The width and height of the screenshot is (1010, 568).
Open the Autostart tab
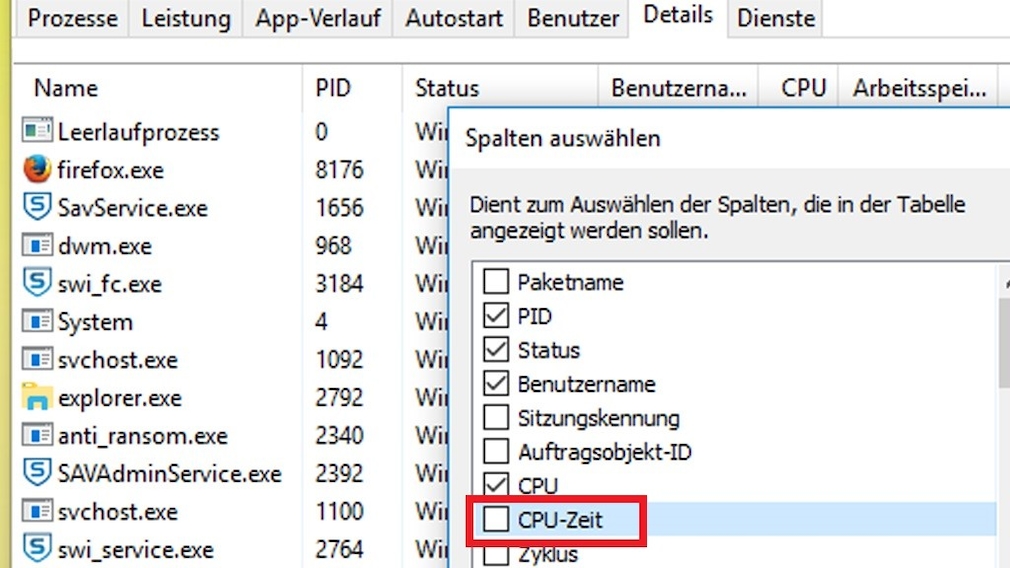(453, 18)
